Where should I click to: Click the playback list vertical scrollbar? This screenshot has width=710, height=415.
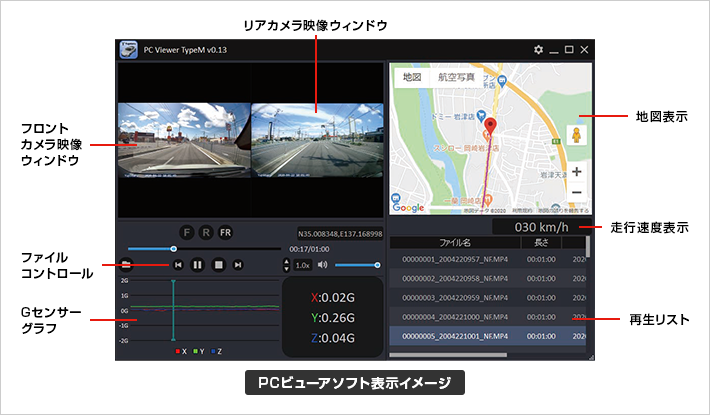point(588,294)
